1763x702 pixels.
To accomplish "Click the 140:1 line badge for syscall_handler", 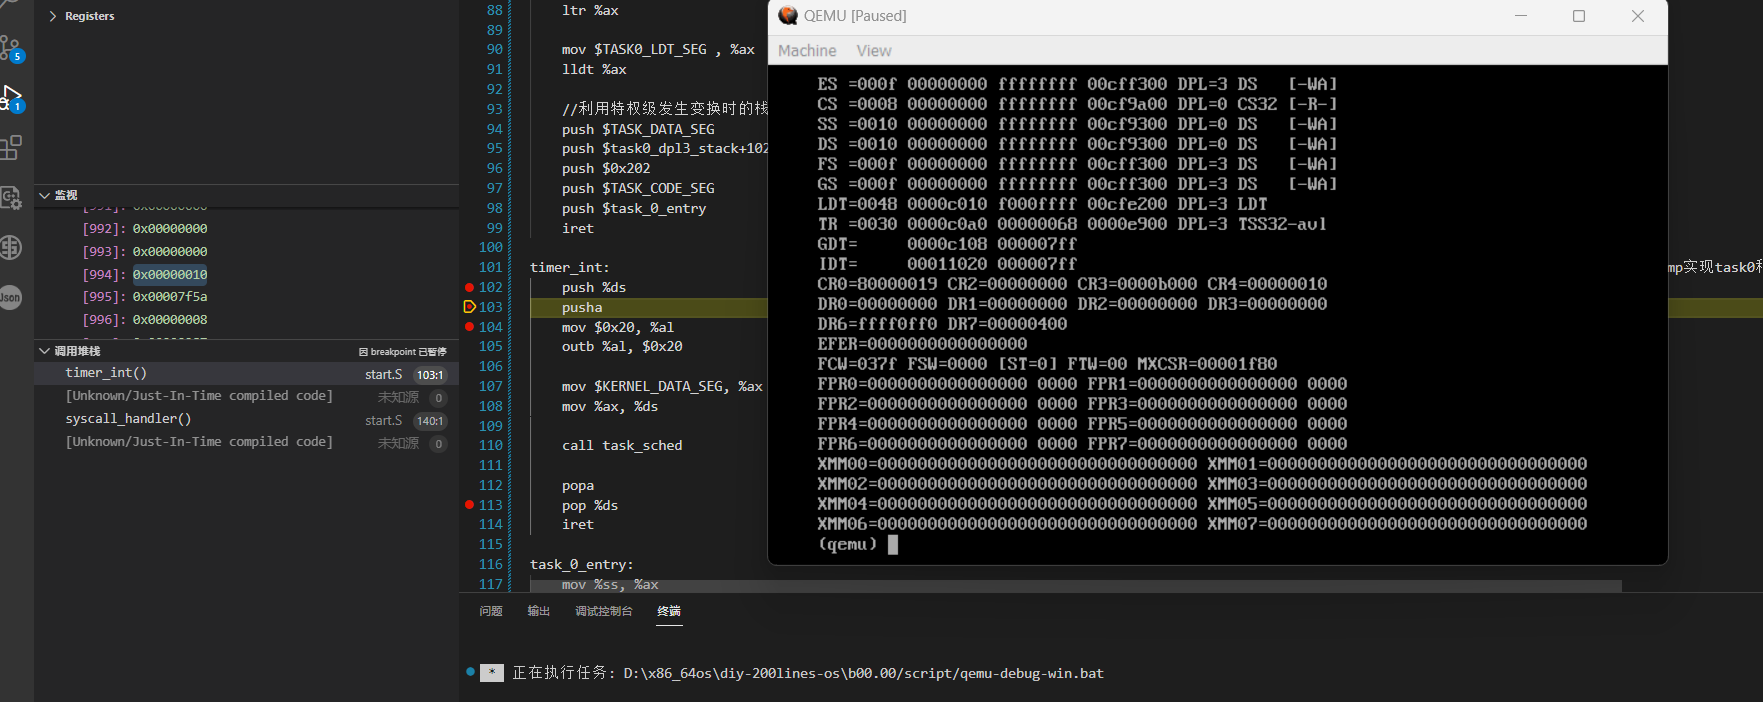I will pyautogui.click(x=430, y=421).
